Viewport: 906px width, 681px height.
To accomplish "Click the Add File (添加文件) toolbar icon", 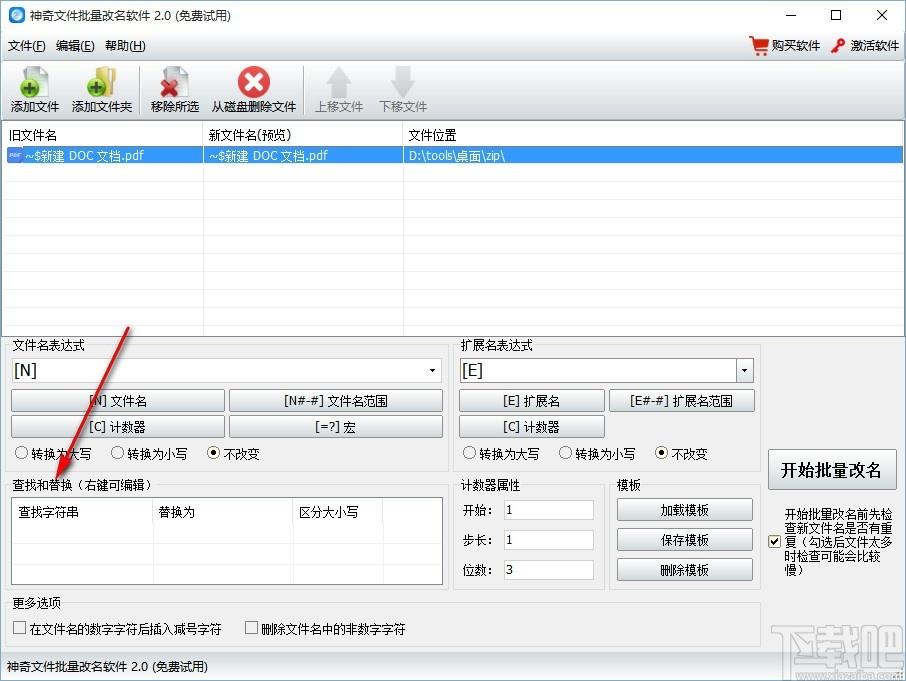I will pos(35,84).
